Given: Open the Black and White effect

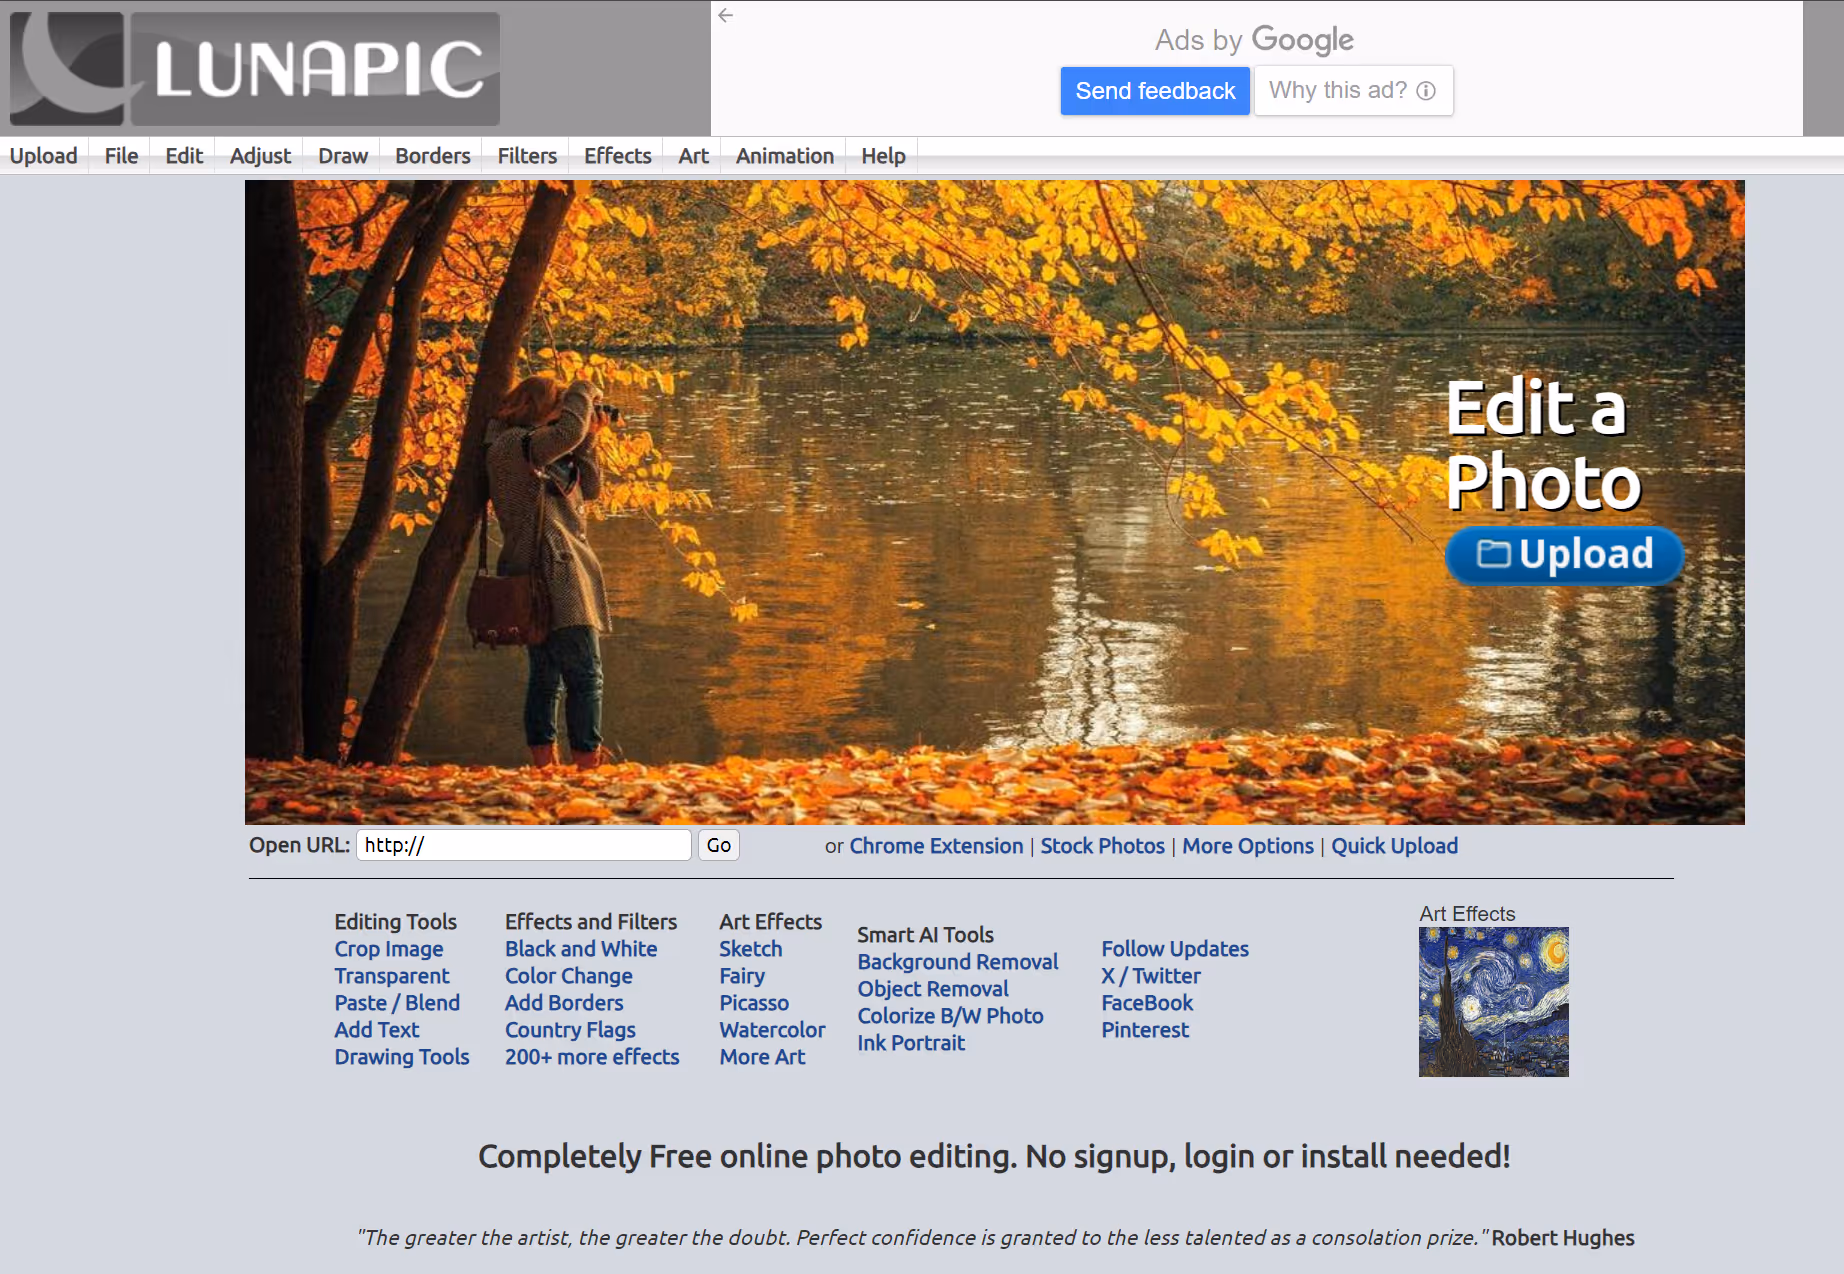Looking at the screenshot, I should click(581, 948).
